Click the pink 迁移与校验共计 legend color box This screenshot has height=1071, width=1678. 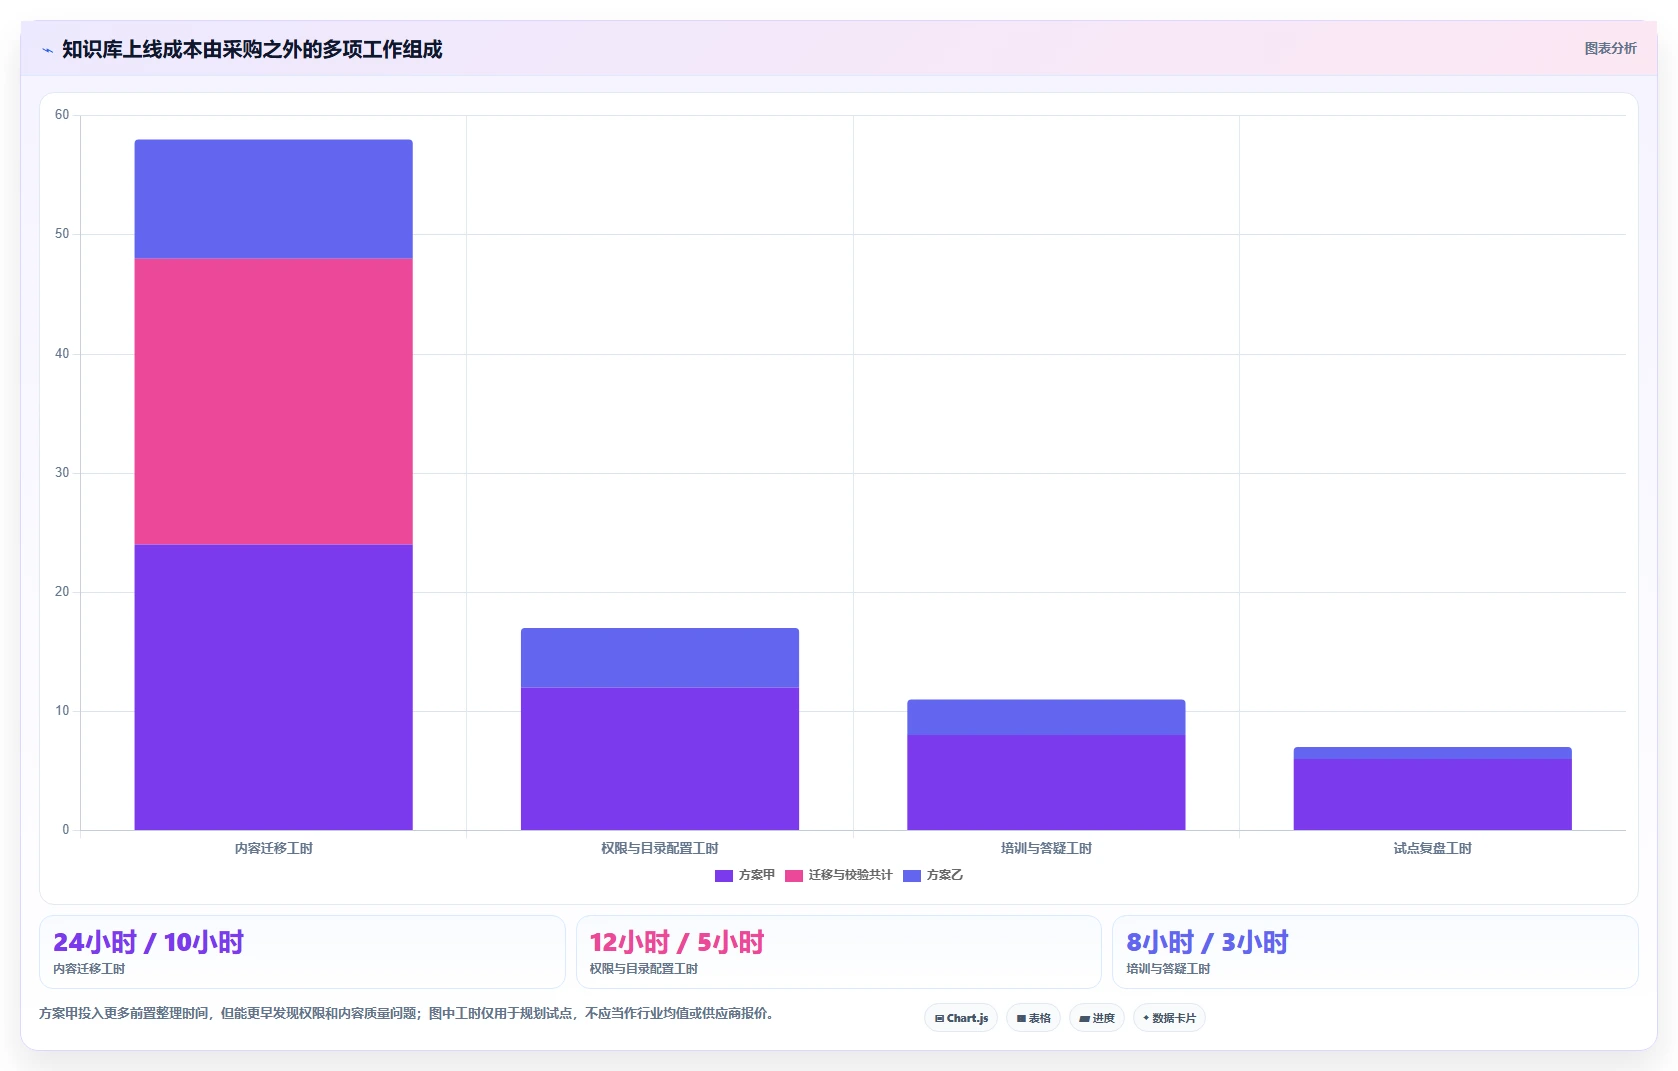[x=794, y=876]
